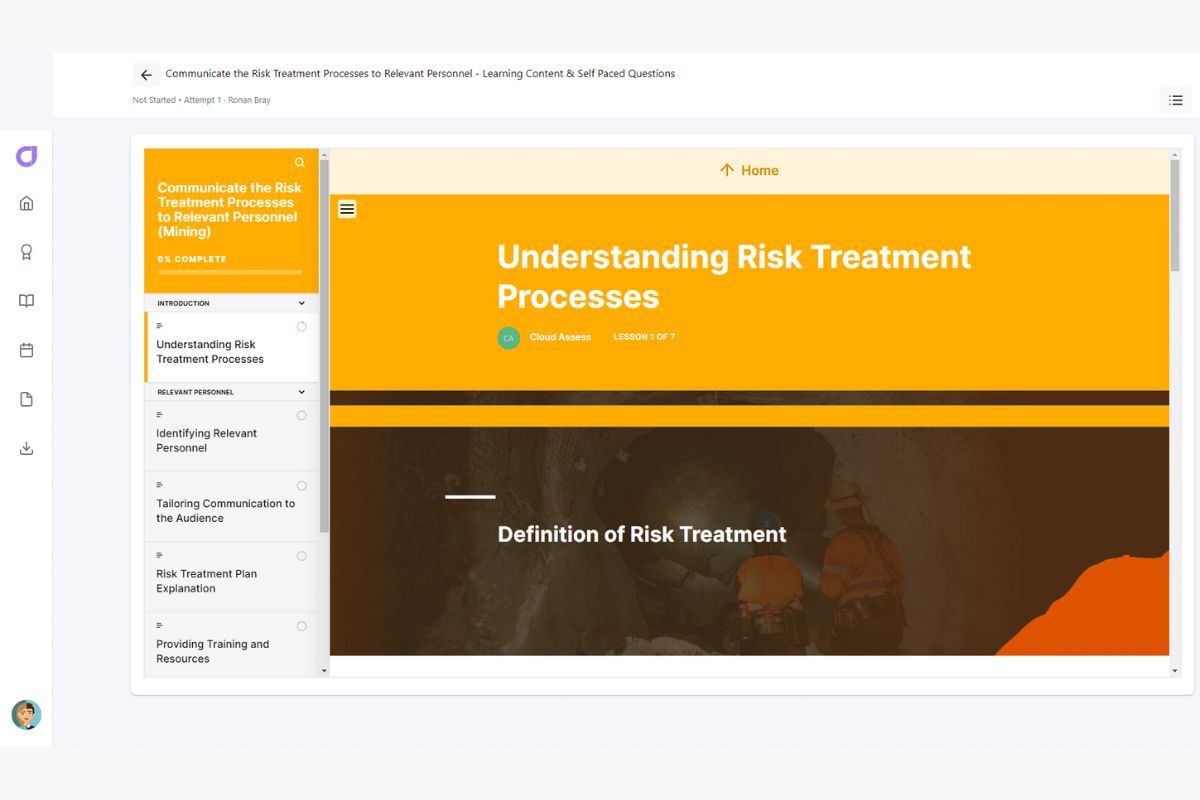1200x800 pixels.
Task: Click the content pane scroll up arrow
Action: pyautogui.click(x=1175, y=154)
